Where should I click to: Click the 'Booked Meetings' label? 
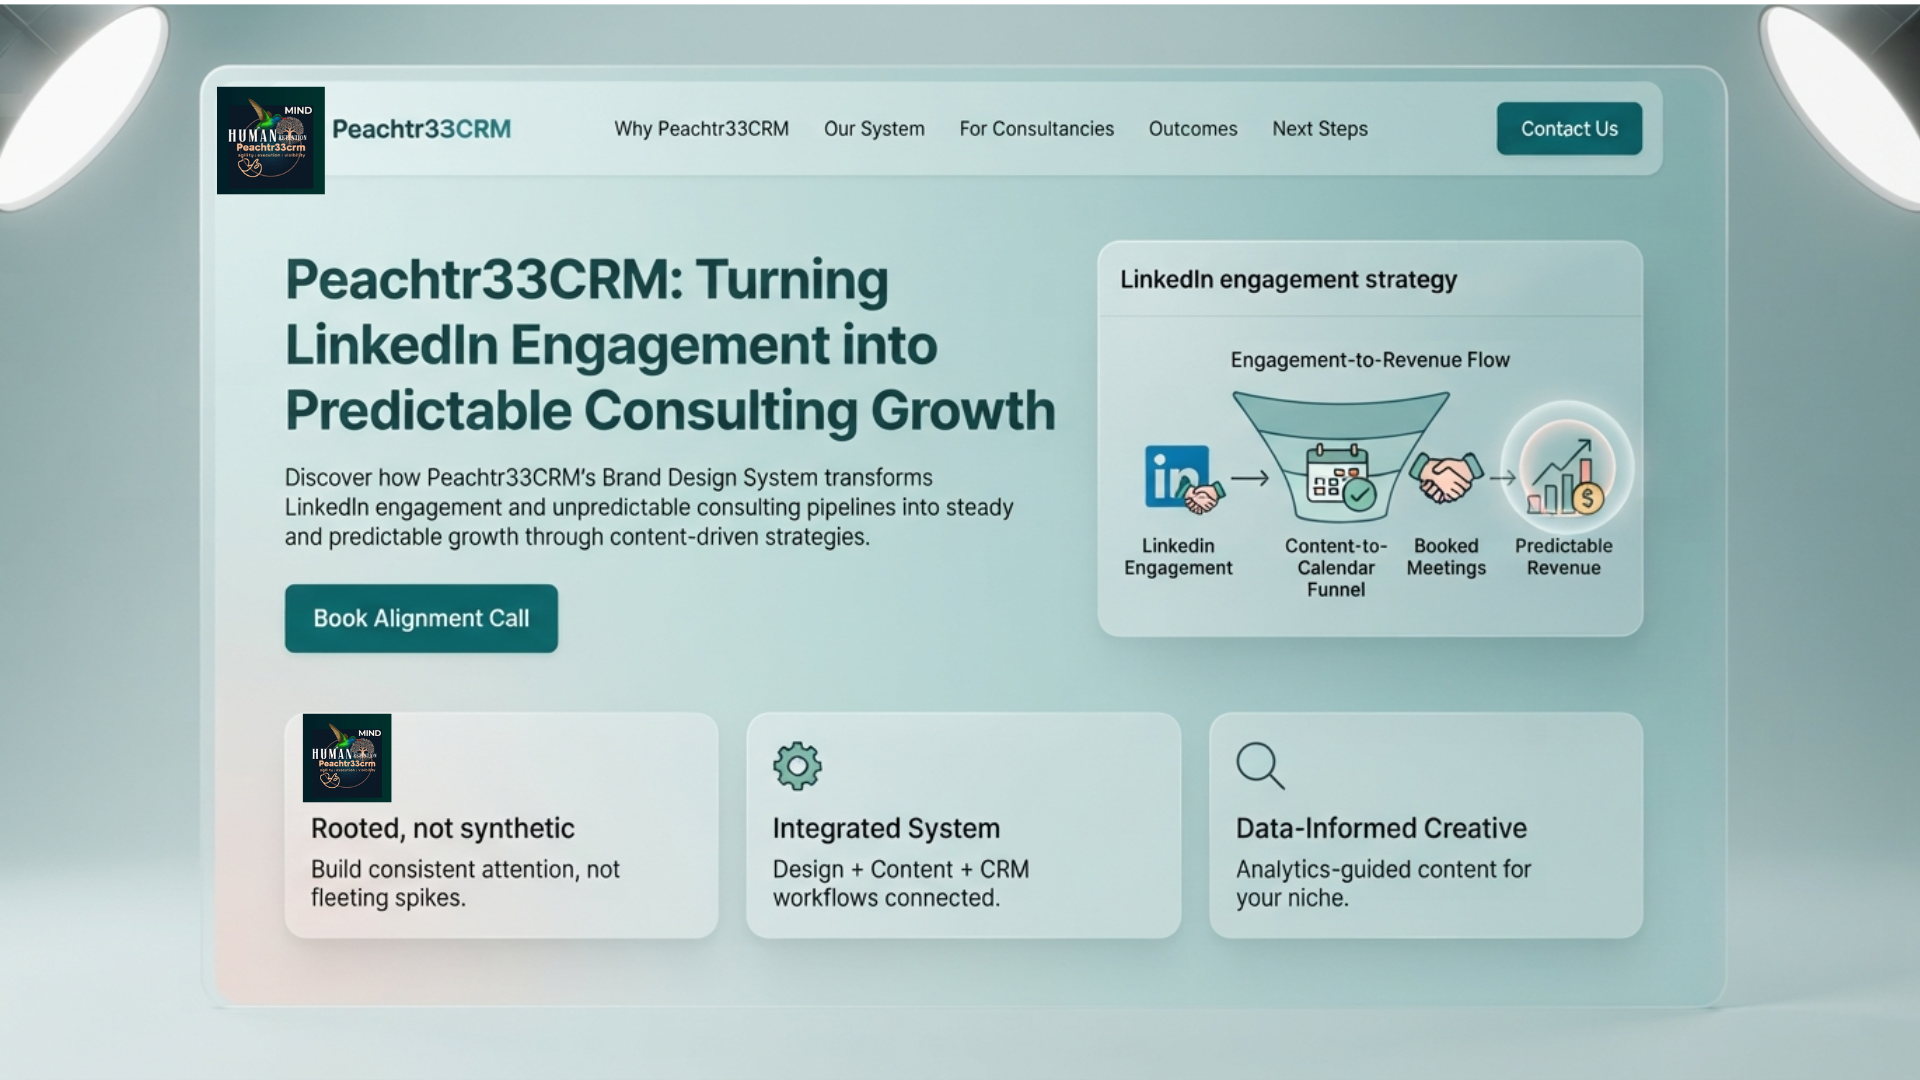(x=1446, y=557)
